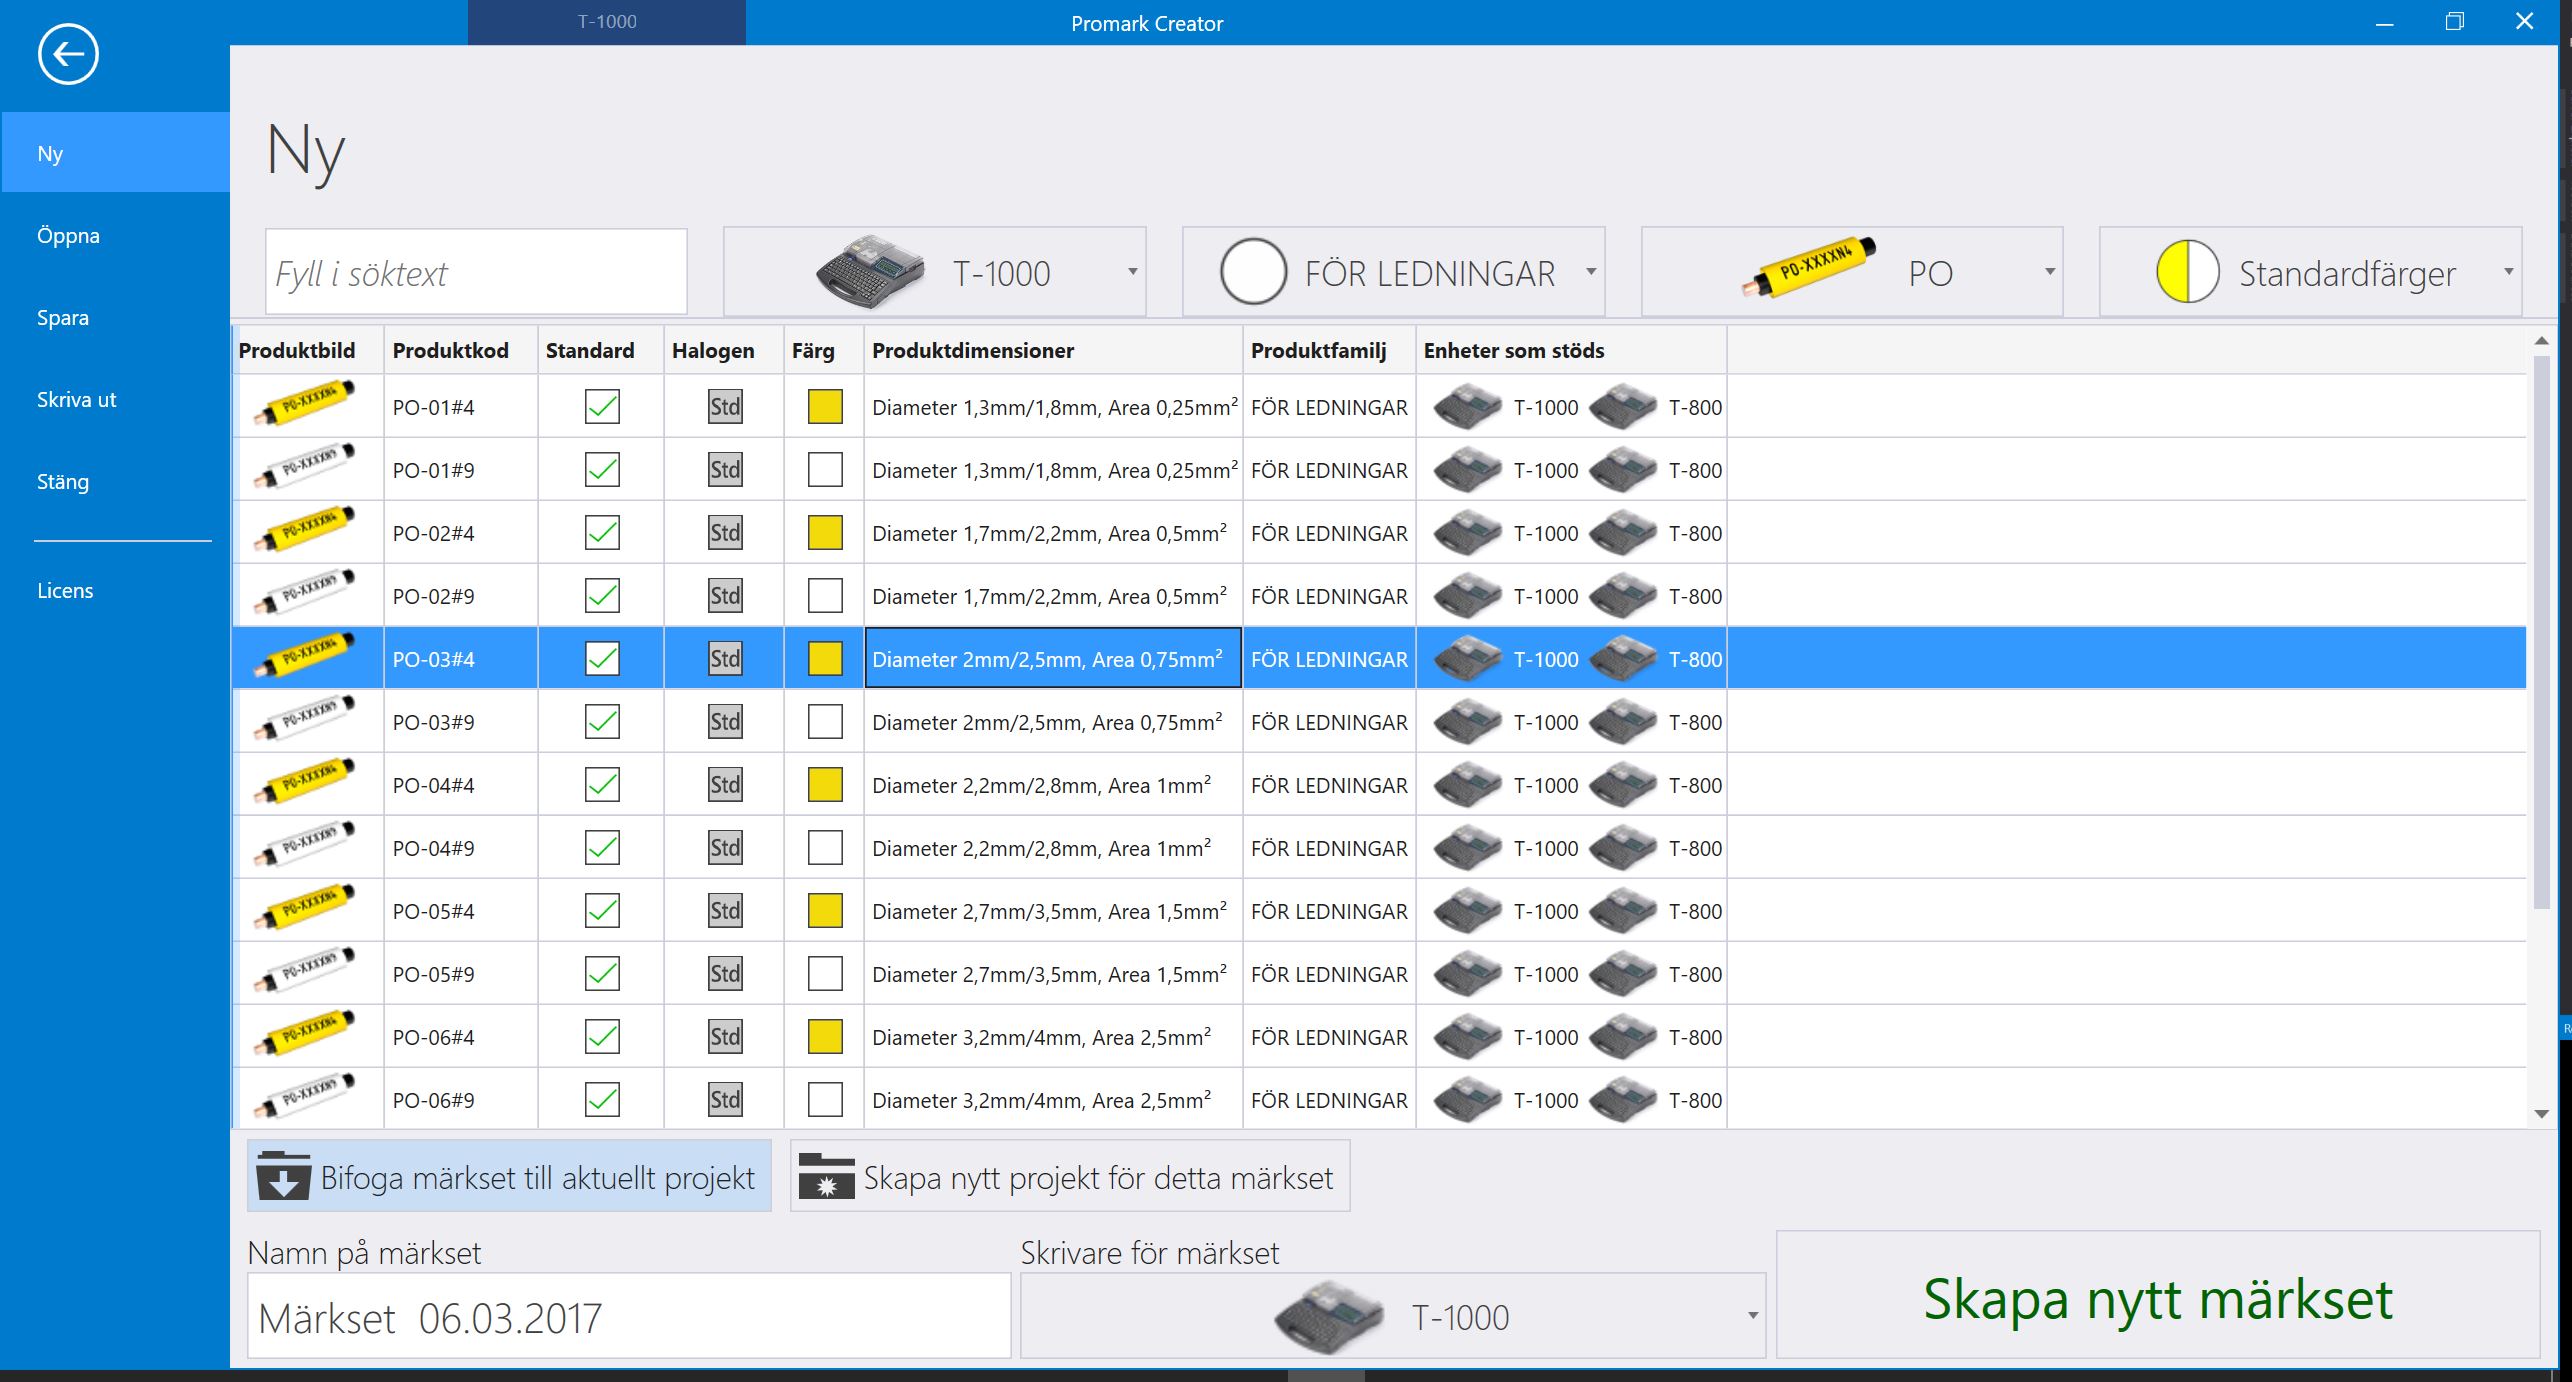Sort by Produktdimensioner column header
The height and width of the screenshot is (1382, 2572).
pyautogui.click(x=1053, y=350)
